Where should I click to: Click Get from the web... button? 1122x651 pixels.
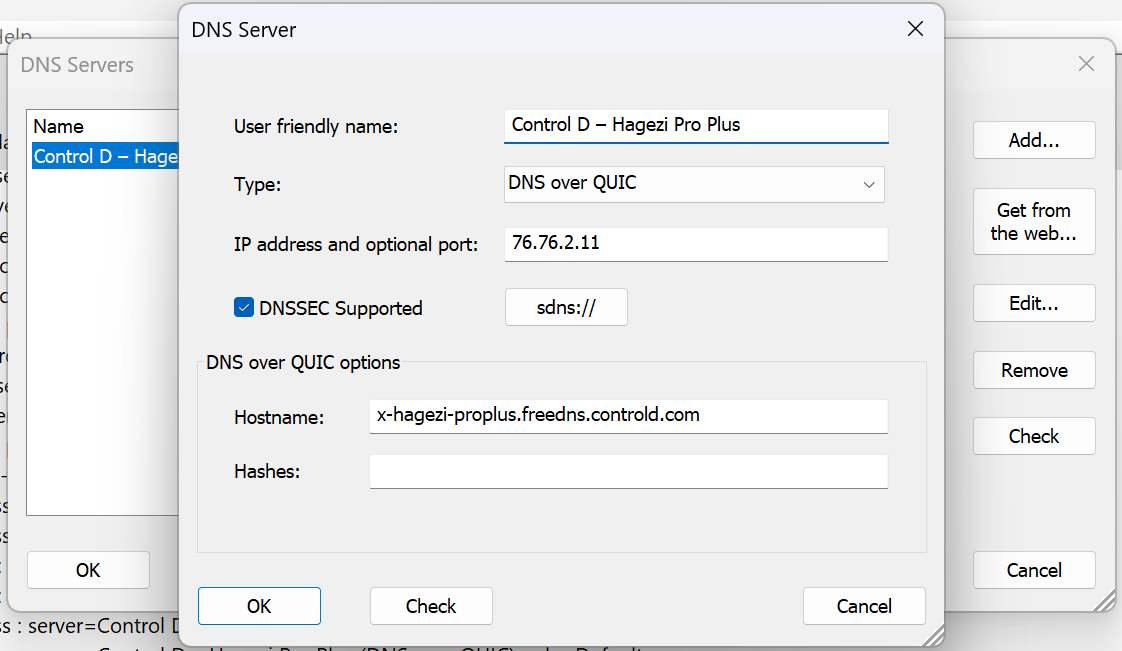(1033, 222)
